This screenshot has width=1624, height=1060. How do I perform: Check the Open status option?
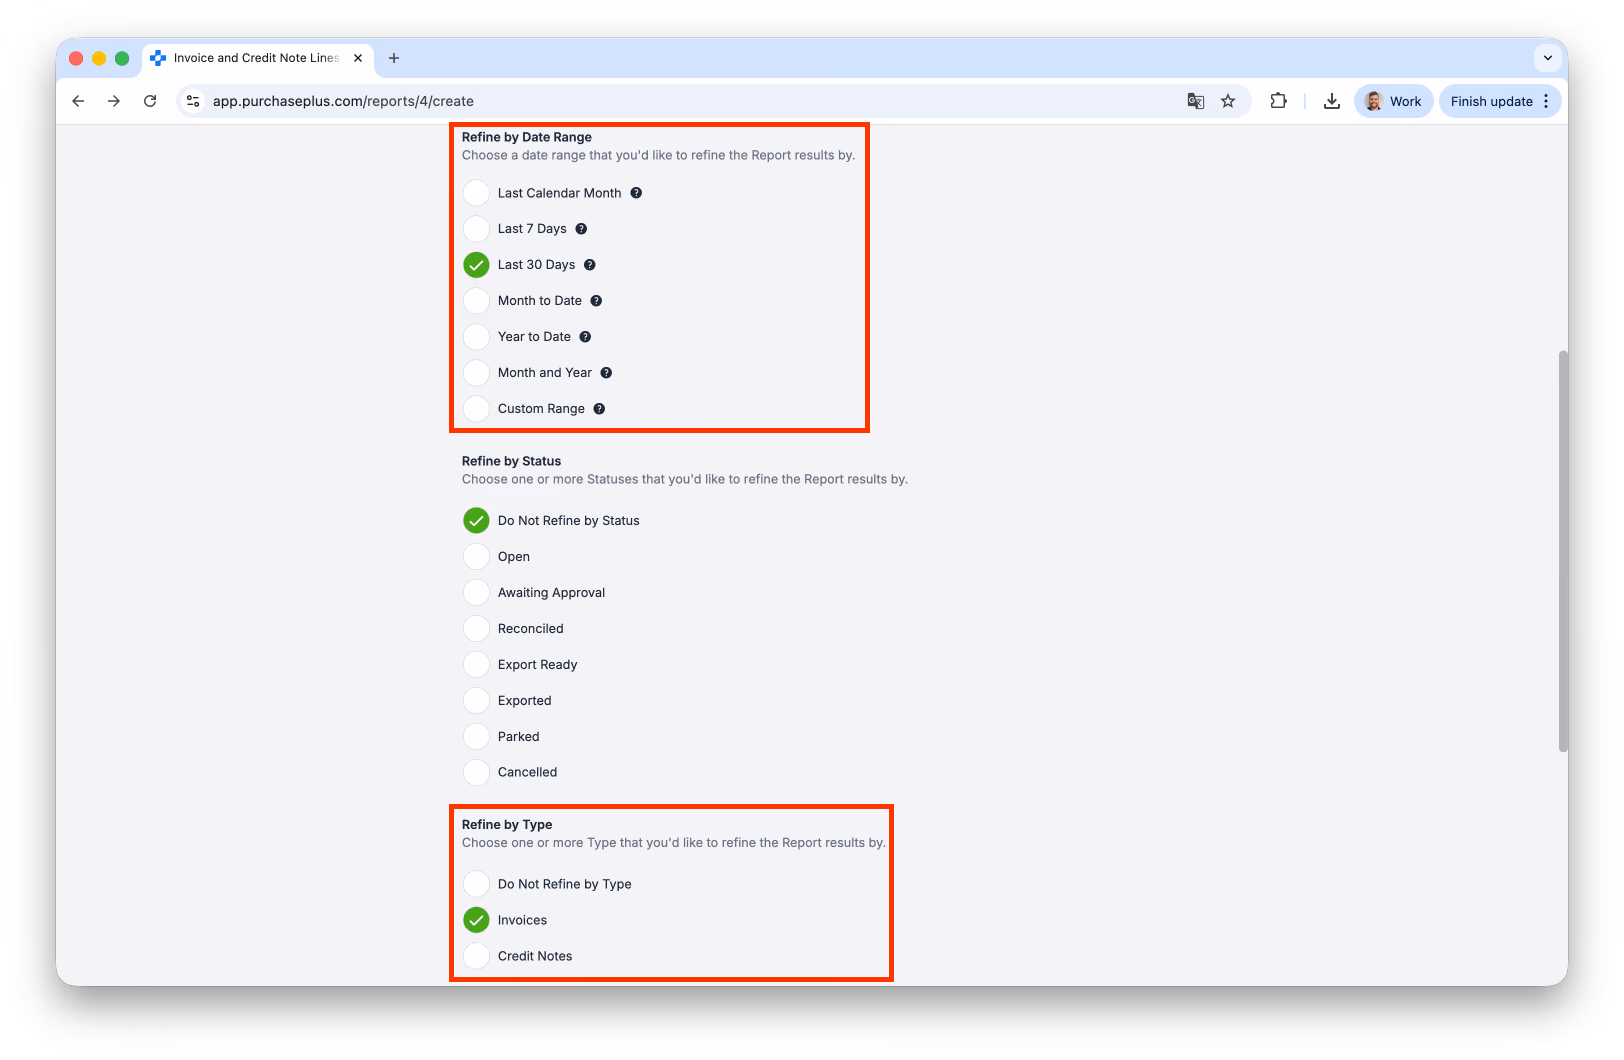[x=476, y=557]
